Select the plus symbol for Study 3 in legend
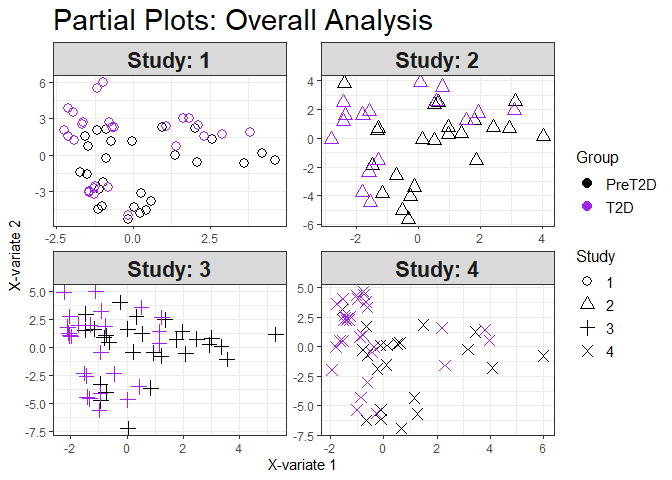672x480 pixels. tap(587, 328)
